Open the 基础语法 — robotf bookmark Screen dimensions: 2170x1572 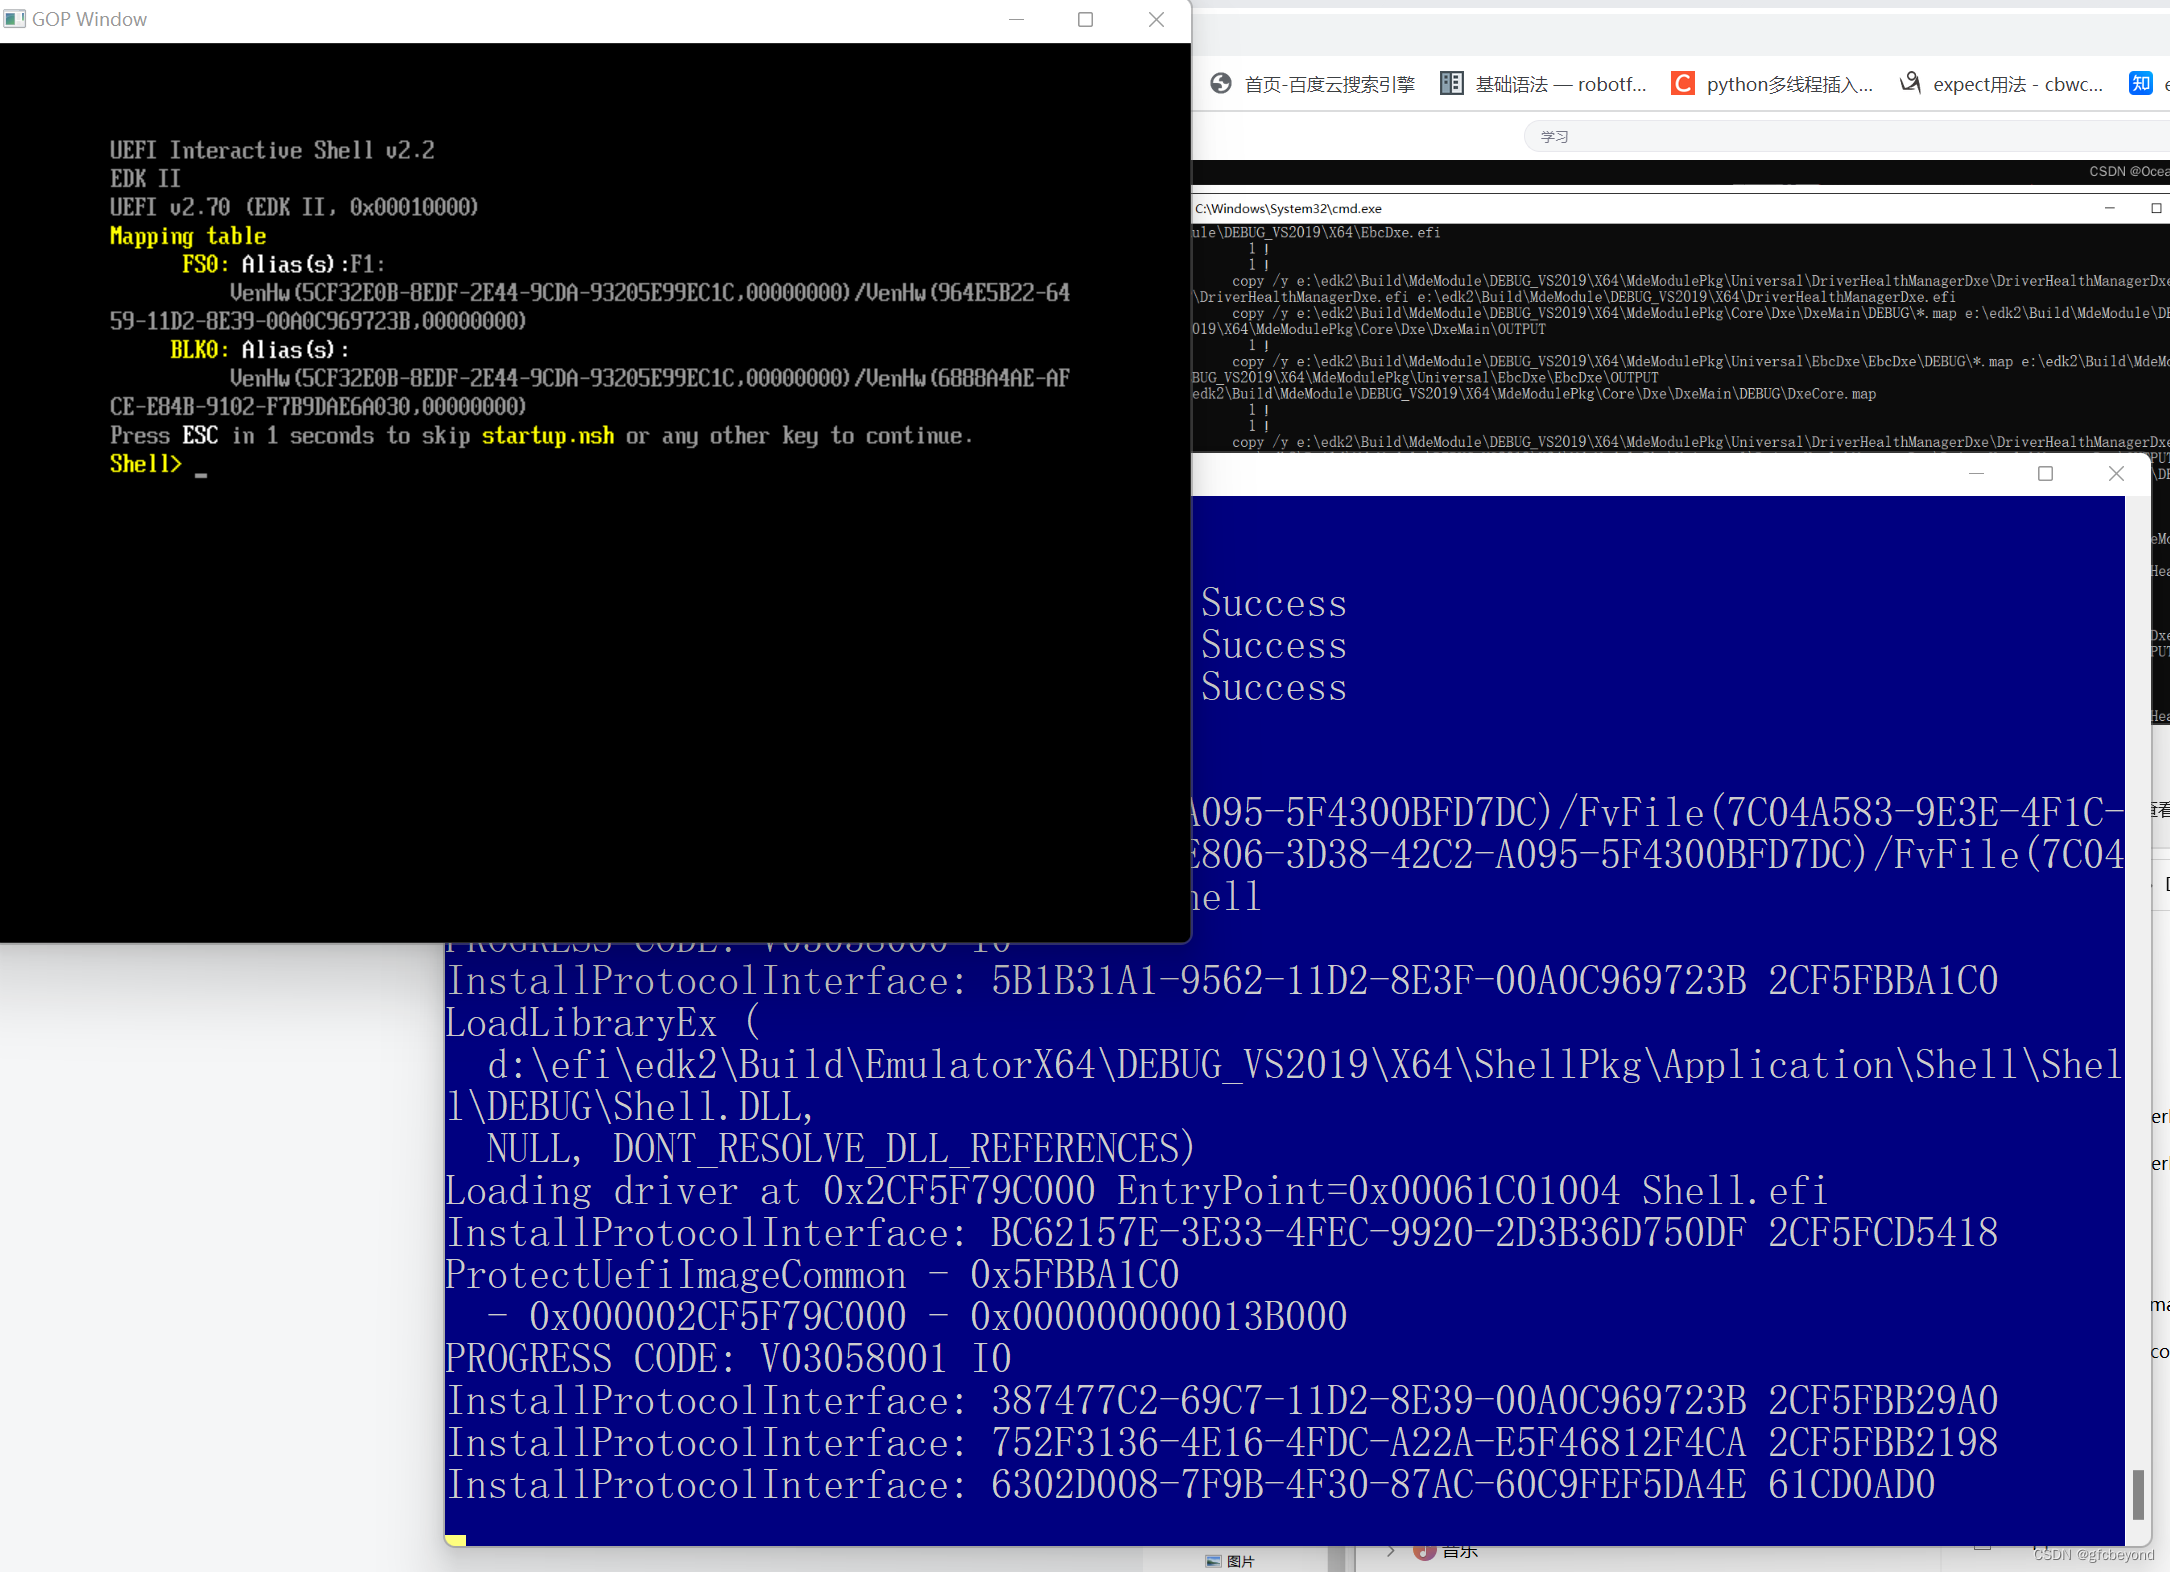click(1560, 84)
